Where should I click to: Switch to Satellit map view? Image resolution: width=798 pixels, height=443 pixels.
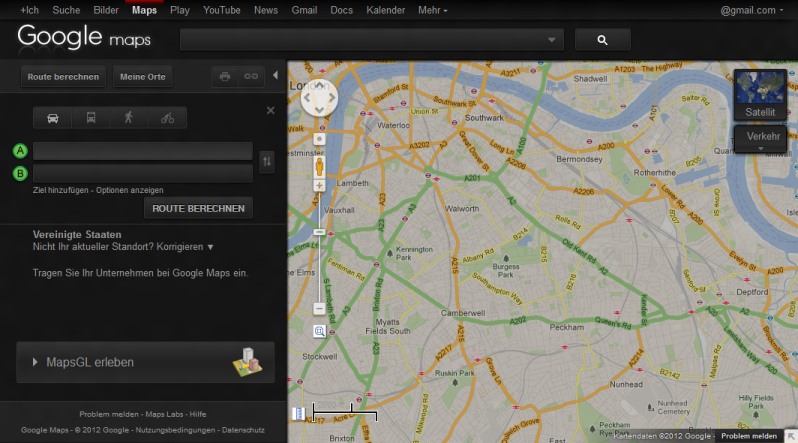click(x=760, y=95)
